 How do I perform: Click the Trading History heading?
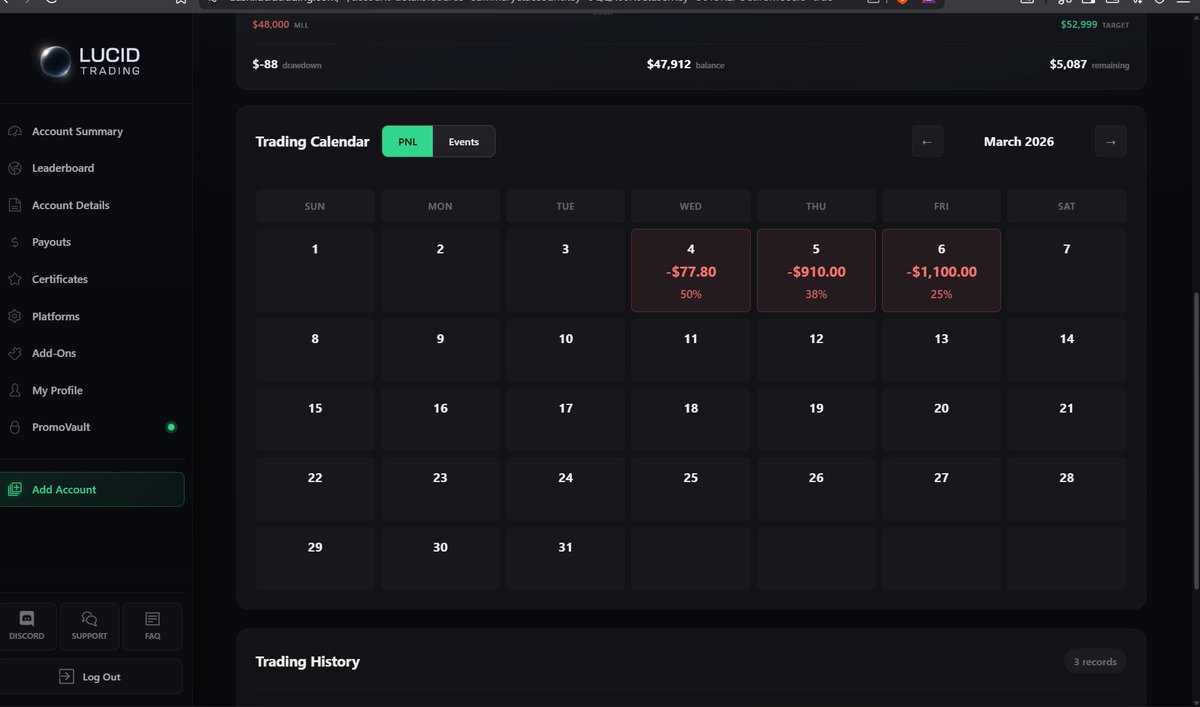307,662
